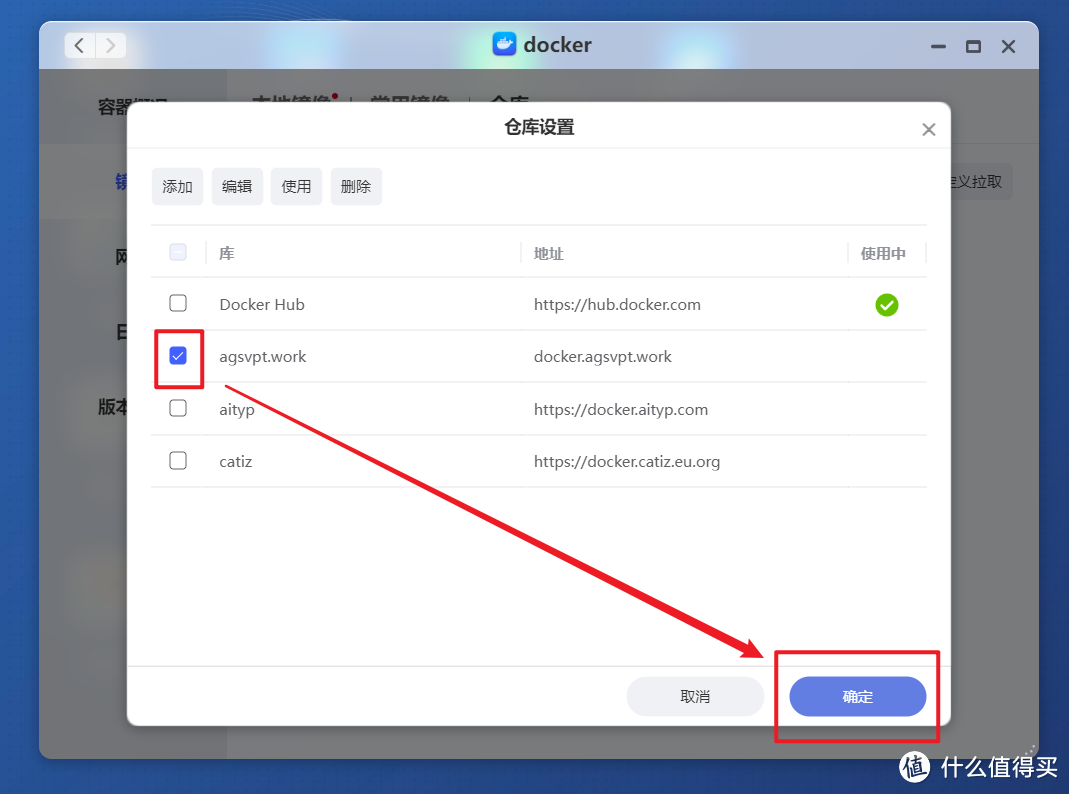The width and height of the screenshot is (1069, 794).
Task: Enable the aityp repository checkbox
Action: point(178,408)
